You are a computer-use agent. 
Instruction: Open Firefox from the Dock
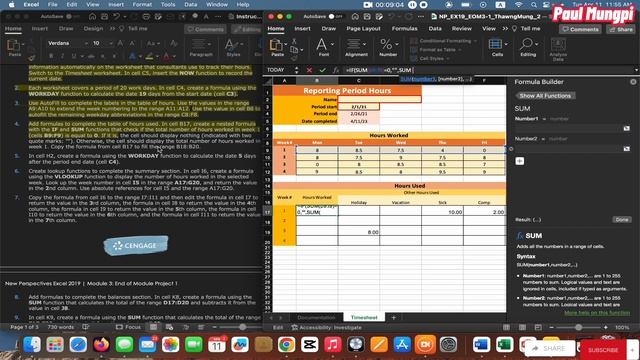click(101, 345)
